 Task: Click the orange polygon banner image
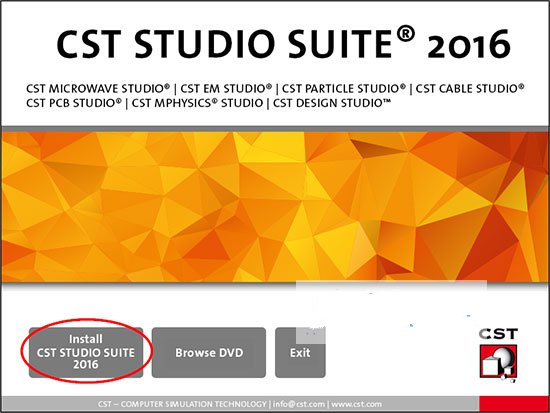point(275,207)
